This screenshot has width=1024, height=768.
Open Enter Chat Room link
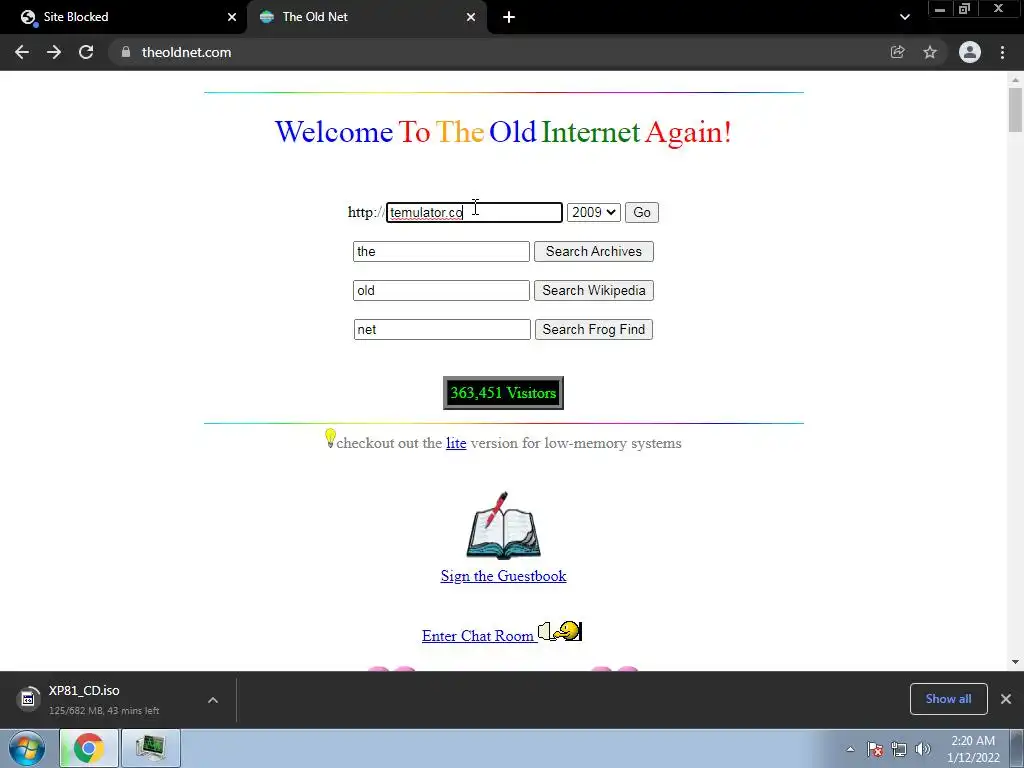tap(479, 635)
